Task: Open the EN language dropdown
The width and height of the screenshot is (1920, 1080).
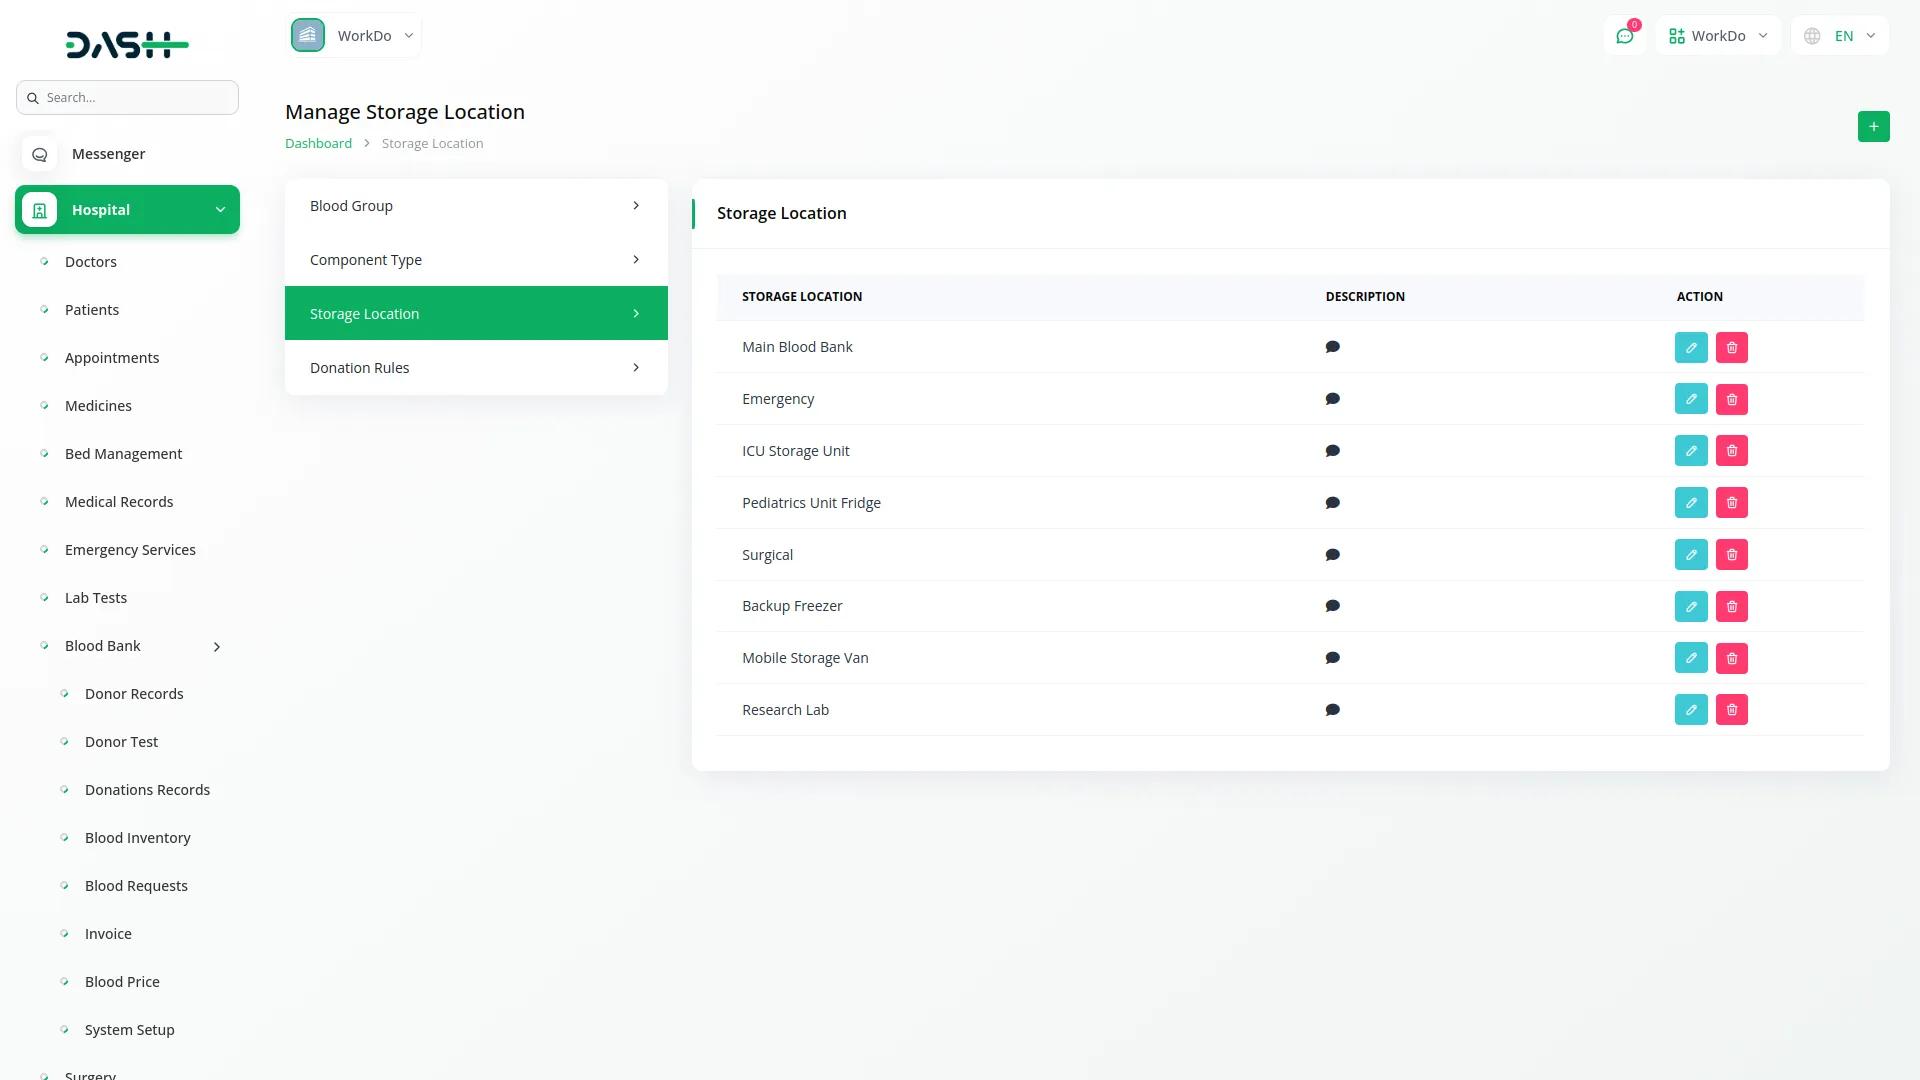Action: tap(1840, 36)
